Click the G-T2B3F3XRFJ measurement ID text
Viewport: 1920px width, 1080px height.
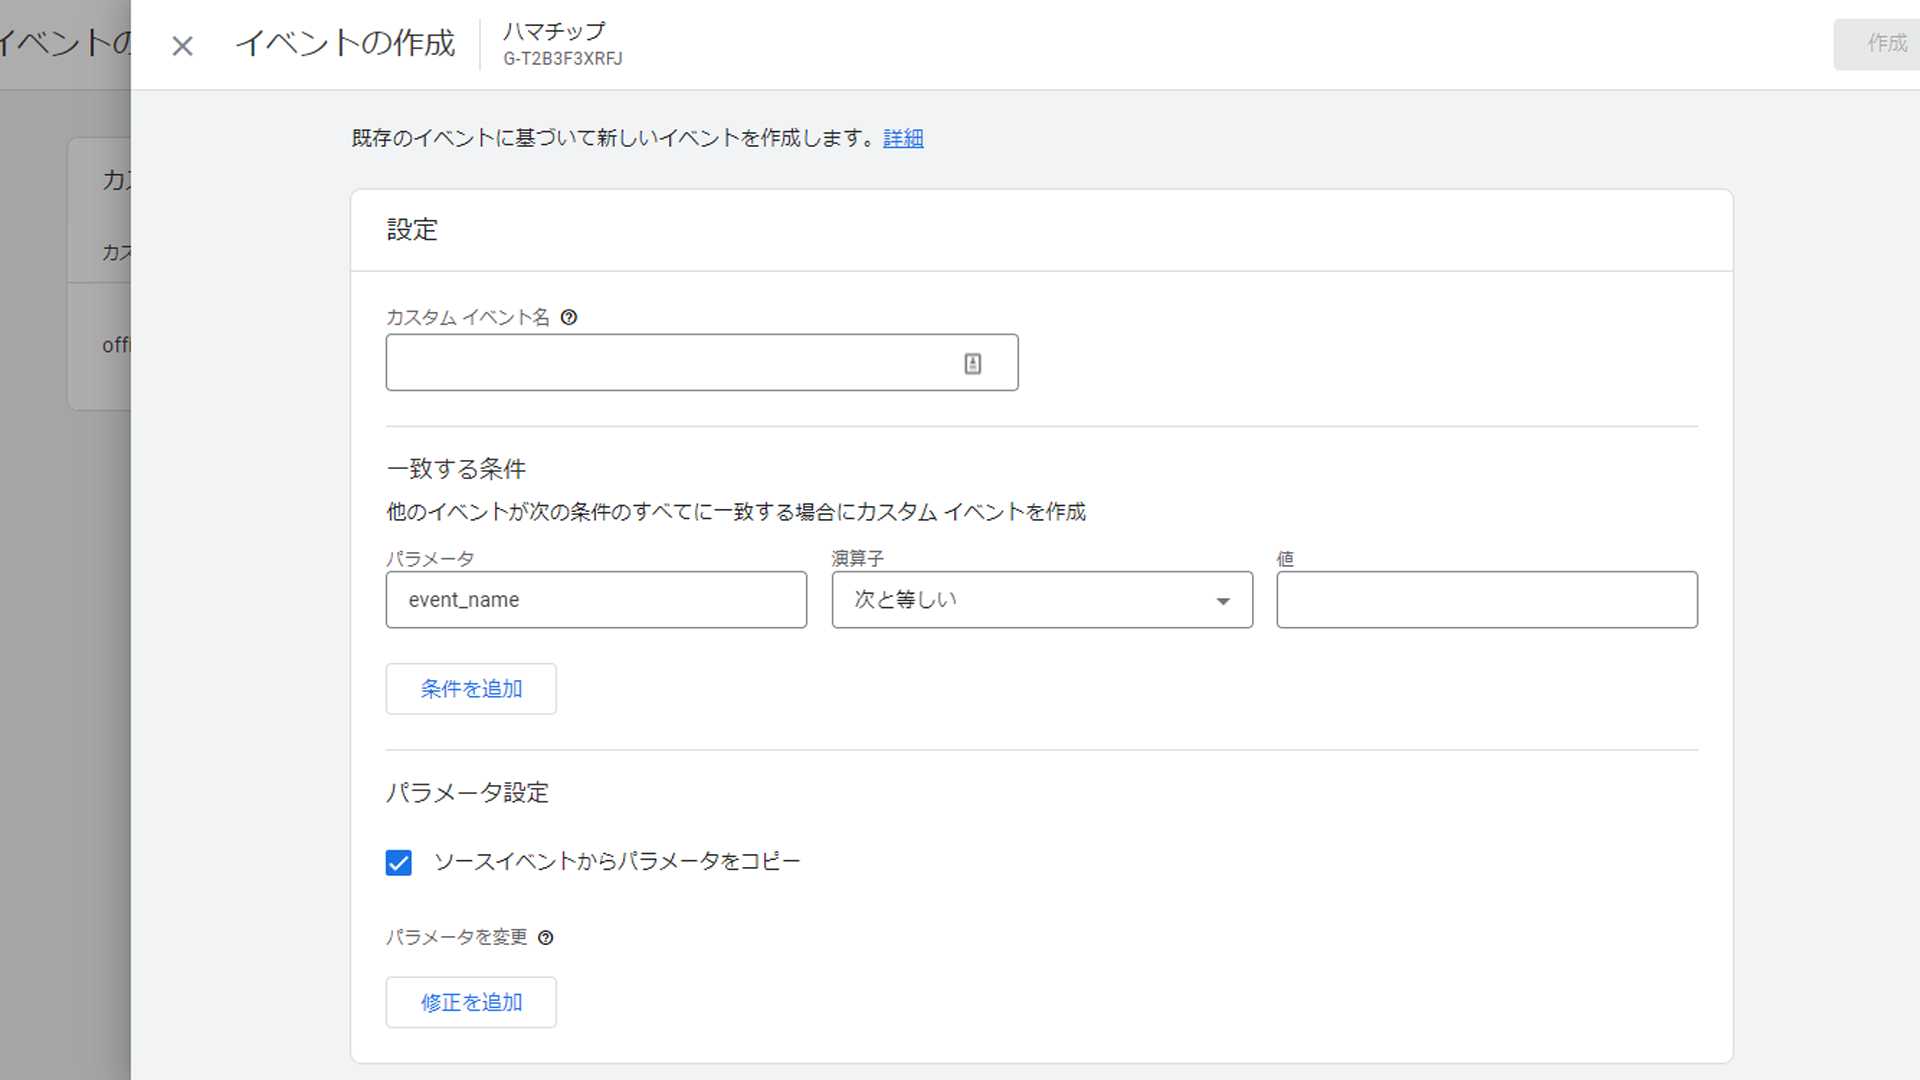click(x=563, y=59)
